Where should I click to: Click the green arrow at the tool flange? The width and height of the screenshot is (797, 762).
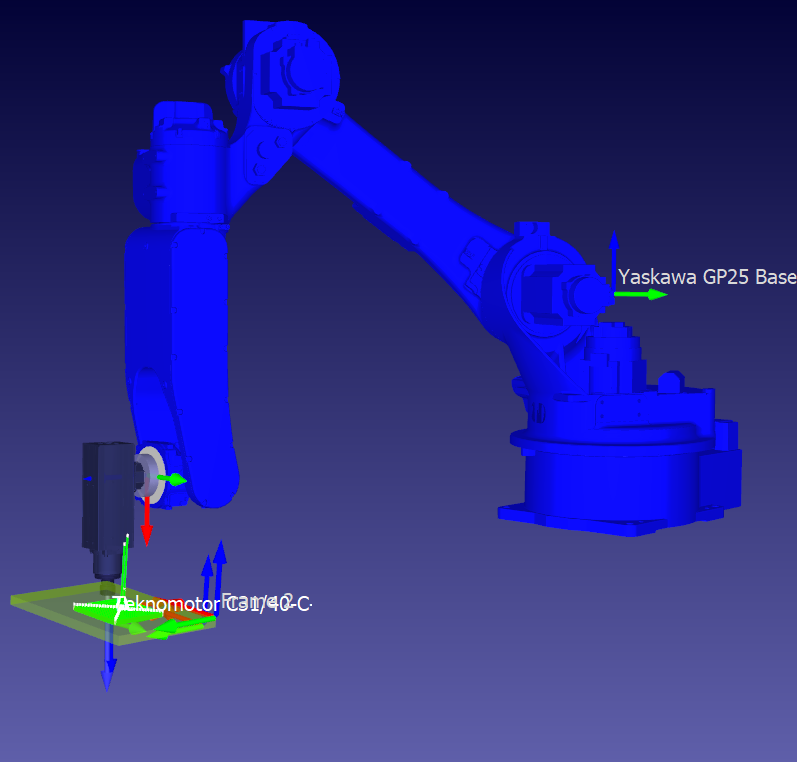pos(175,480)
